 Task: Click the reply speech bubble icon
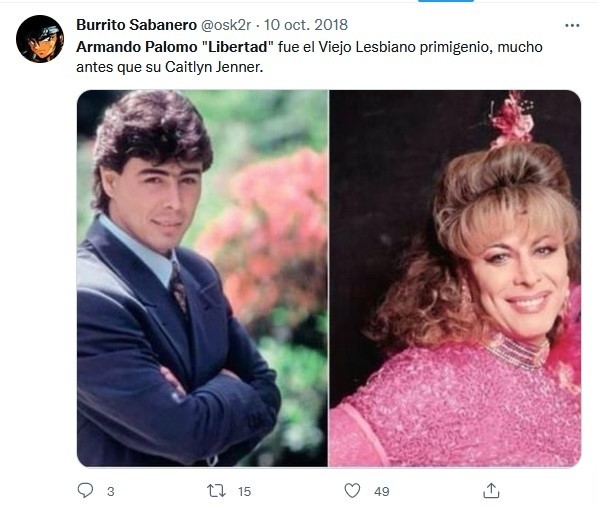point(85,491)
